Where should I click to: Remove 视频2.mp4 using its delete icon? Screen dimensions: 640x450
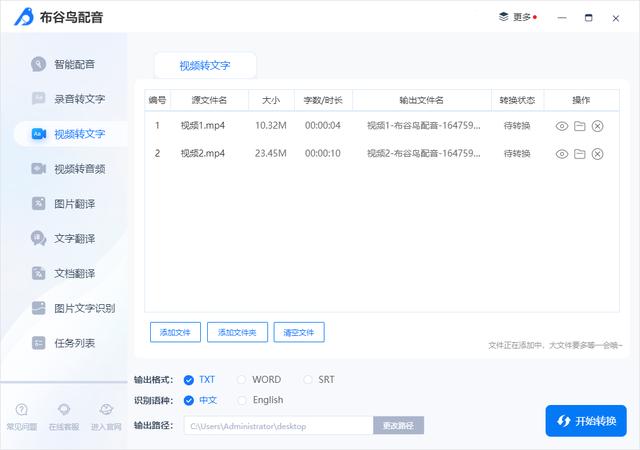click(598, 154)
